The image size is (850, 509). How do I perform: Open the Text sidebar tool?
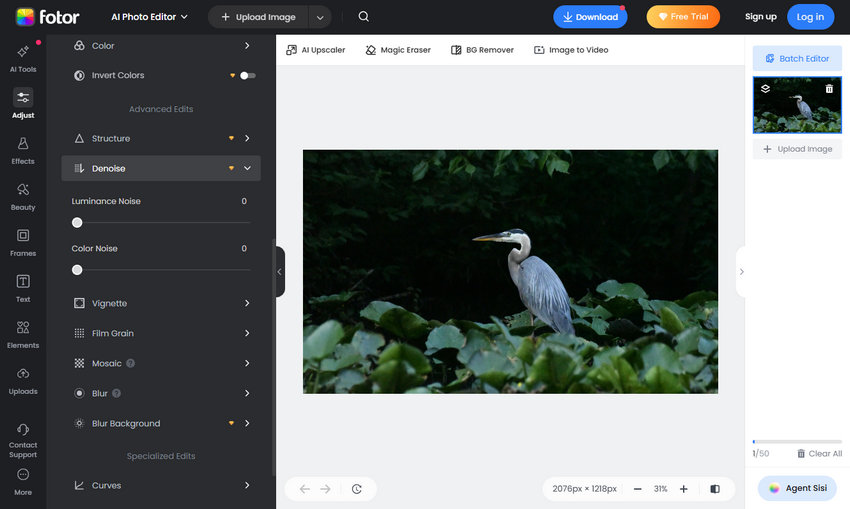click(23, 288)
